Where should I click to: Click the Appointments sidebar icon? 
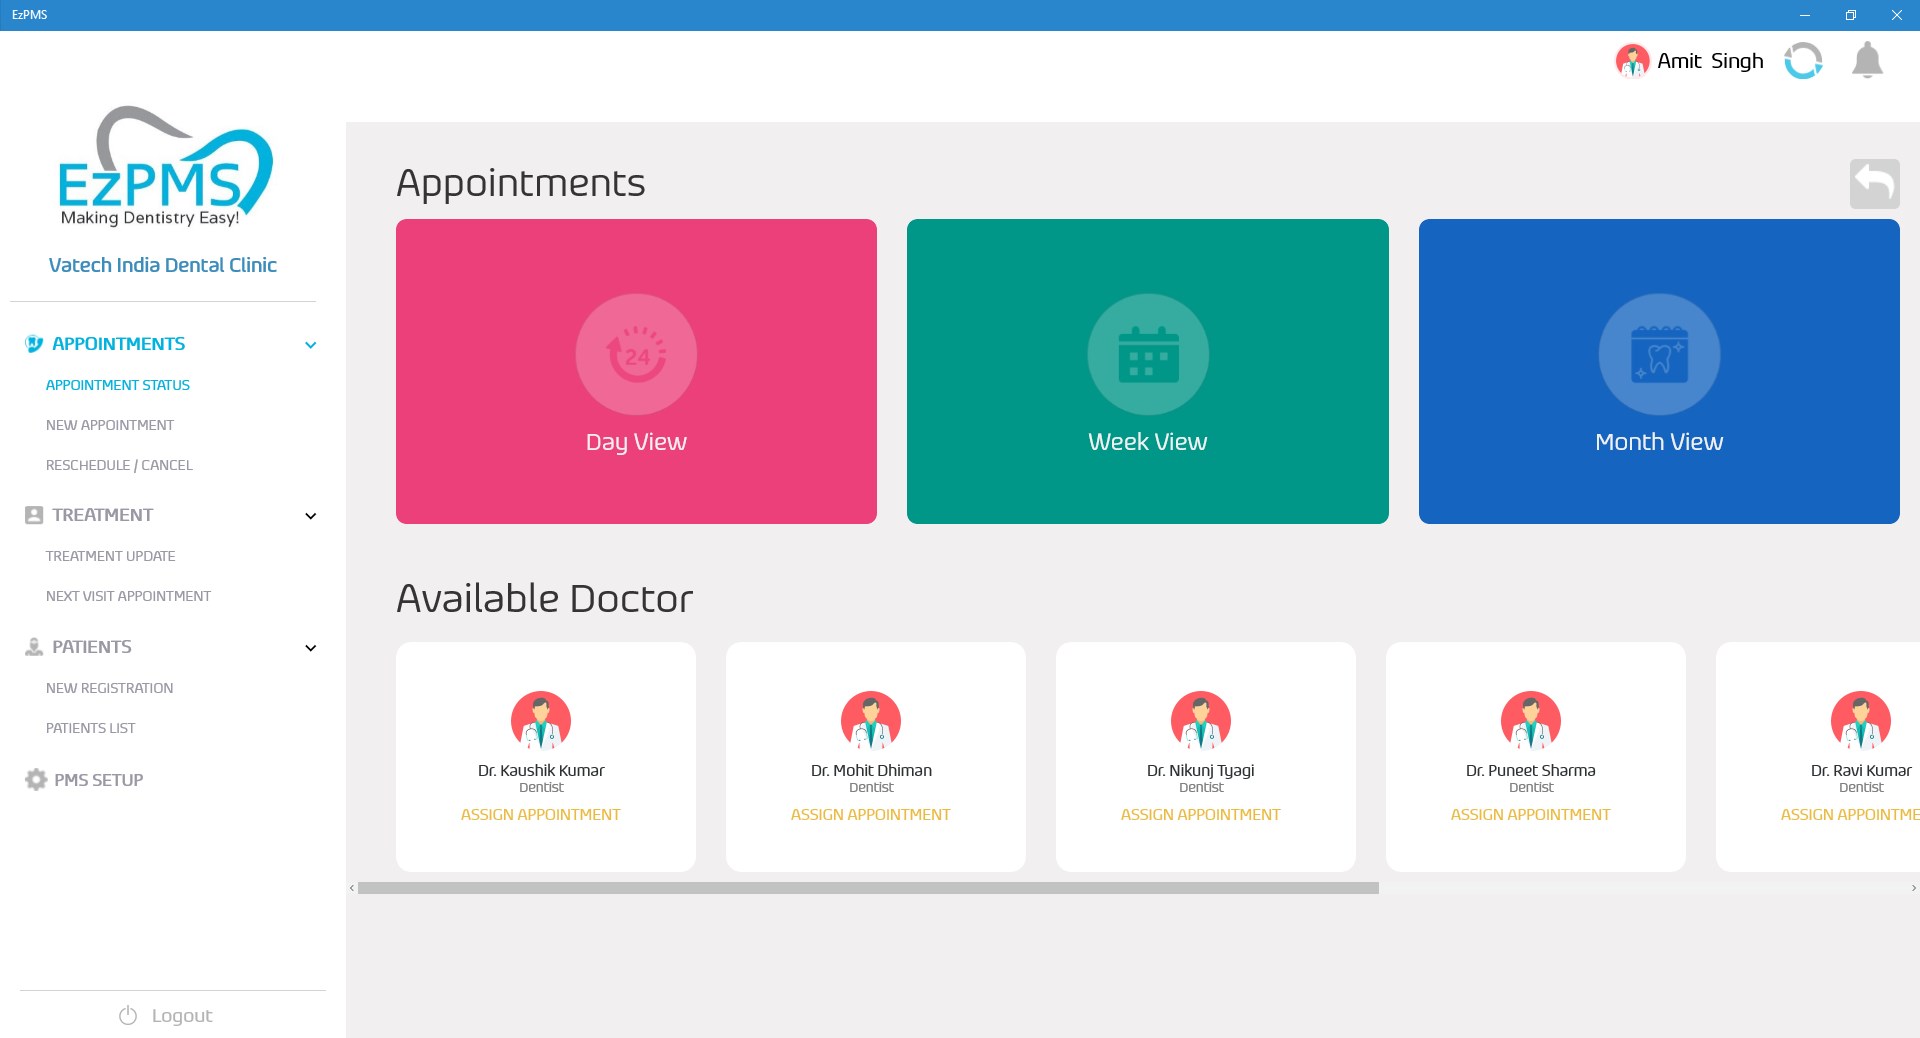pyautogui.click(x=34, y=344)
